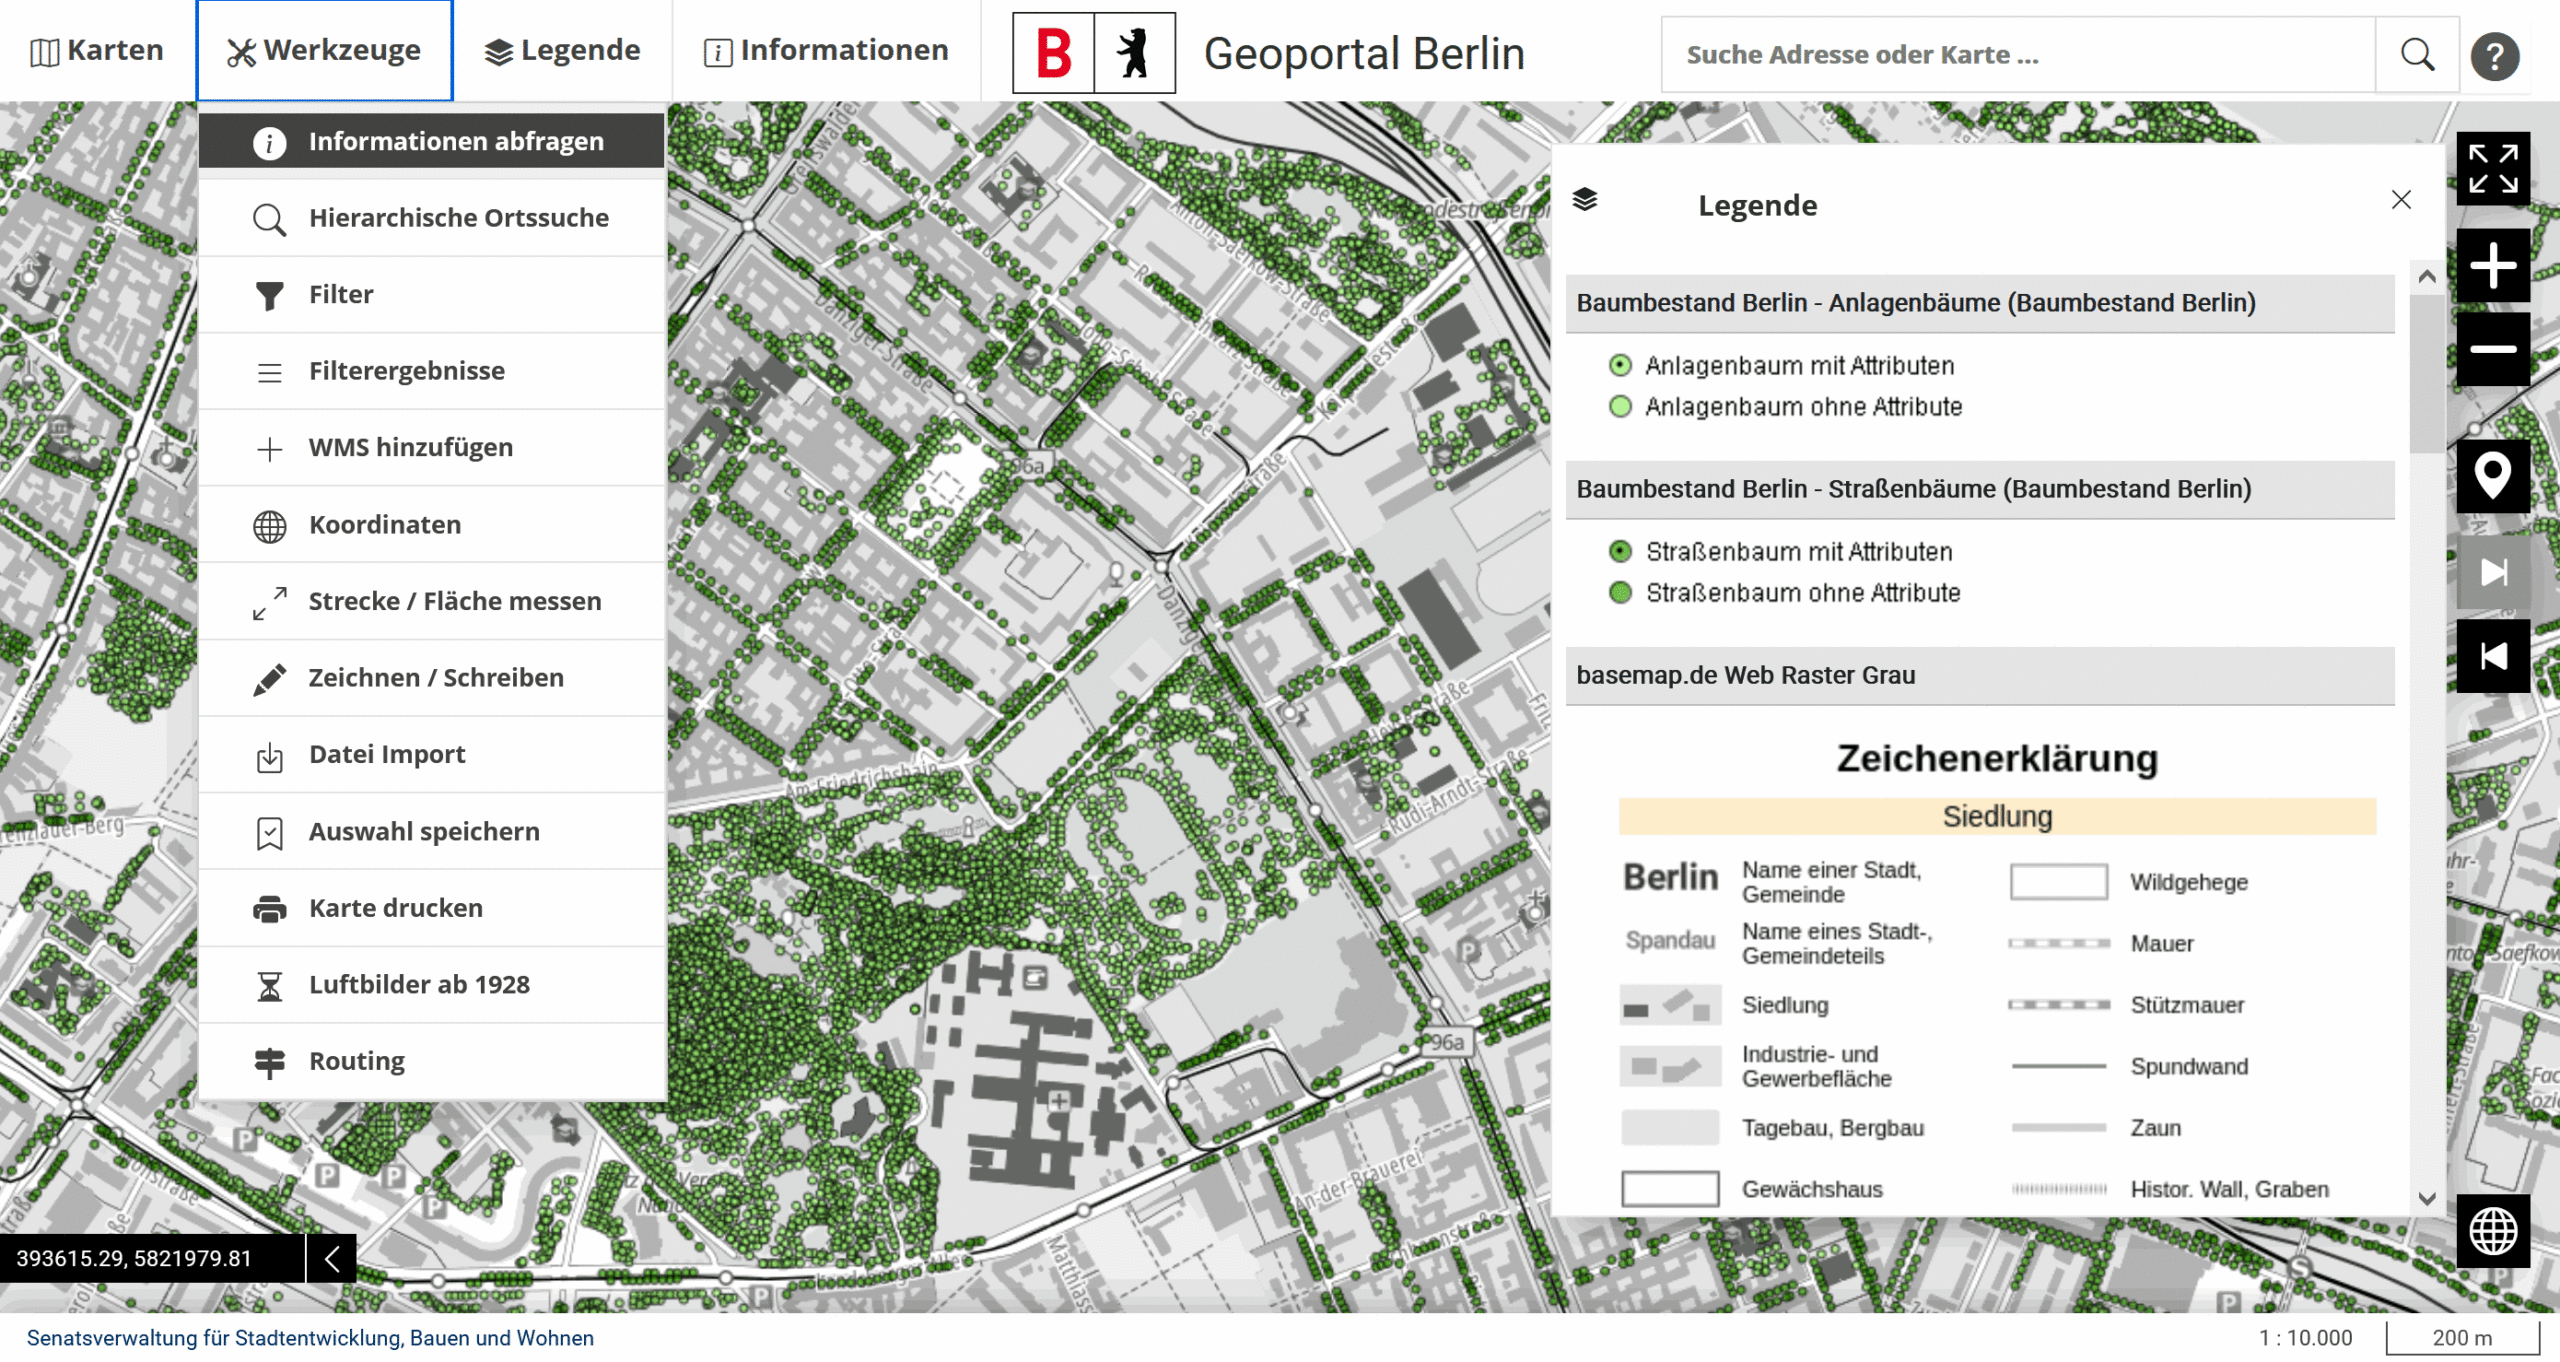Zoom out with the minus button

click(2492, 349)
